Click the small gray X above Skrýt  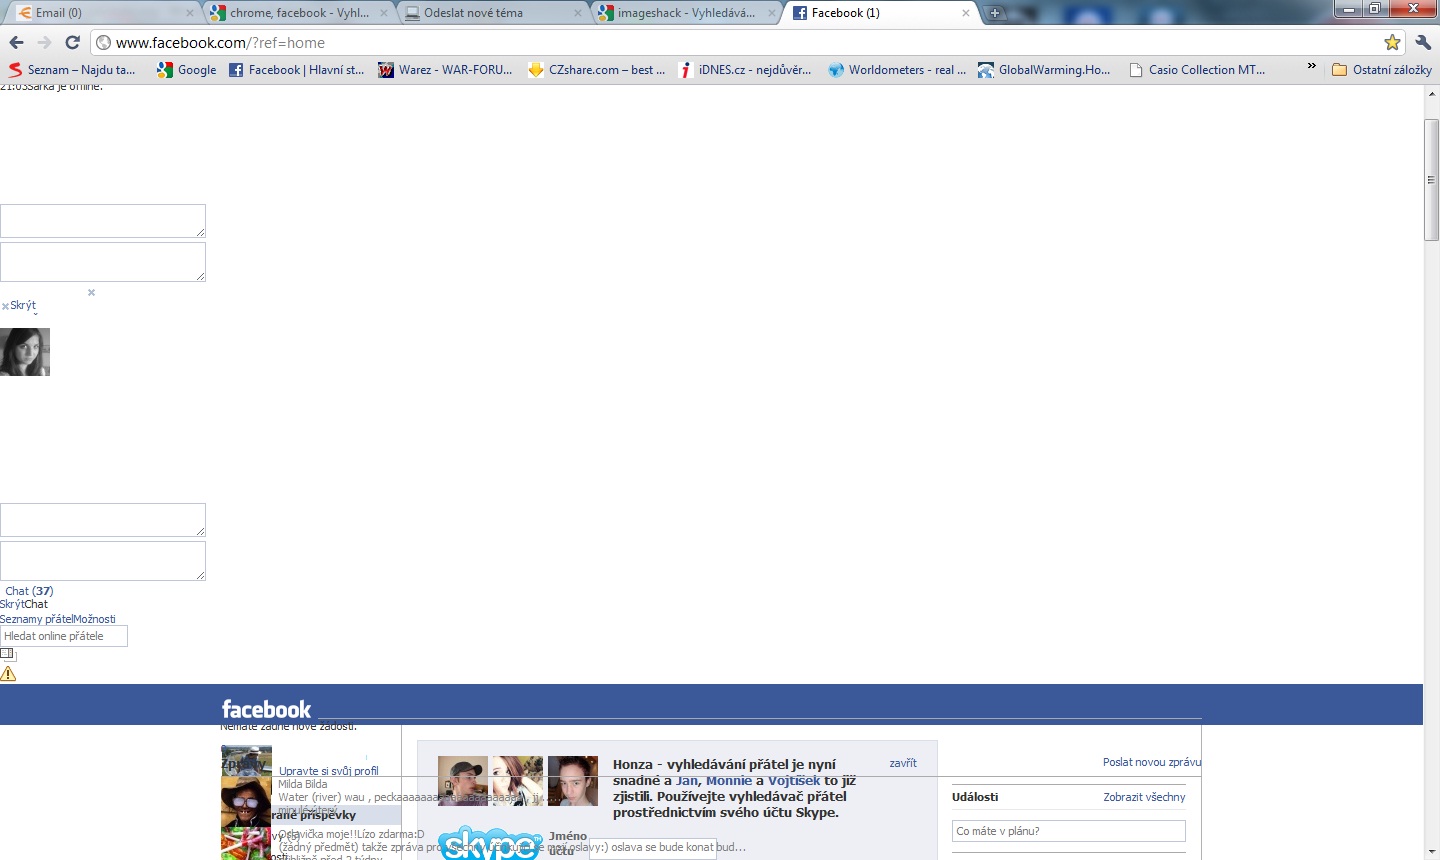tap(91, 293)
